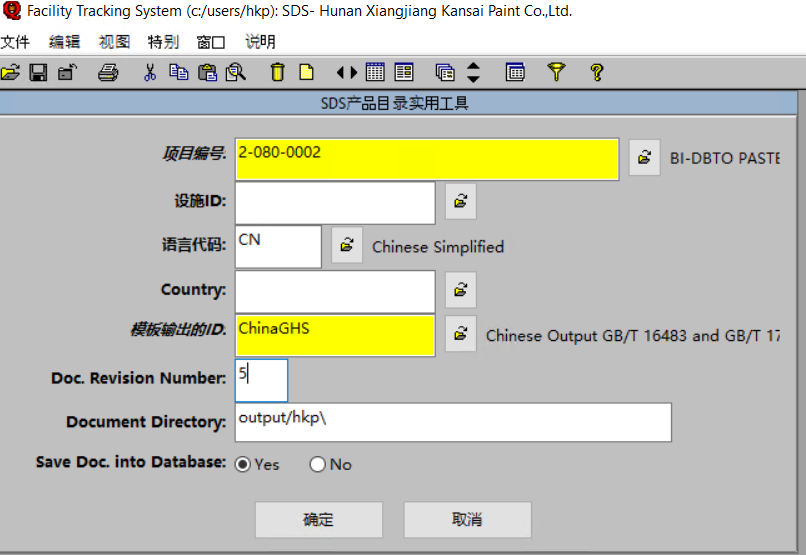Open lookup for 项目编号 field
Image resolution: width=806 pixels, height=555 pixels.
pos(645,158)
